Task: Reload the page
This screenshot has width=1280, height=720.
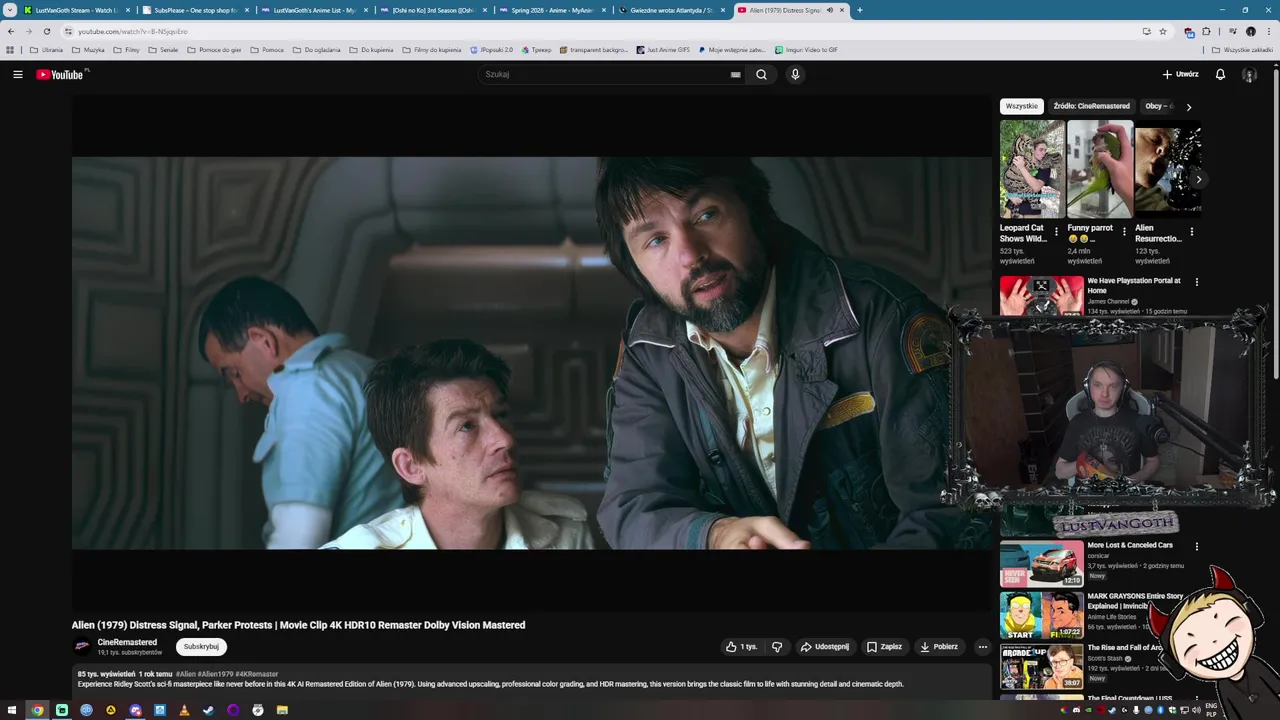Action: (46, 31)
